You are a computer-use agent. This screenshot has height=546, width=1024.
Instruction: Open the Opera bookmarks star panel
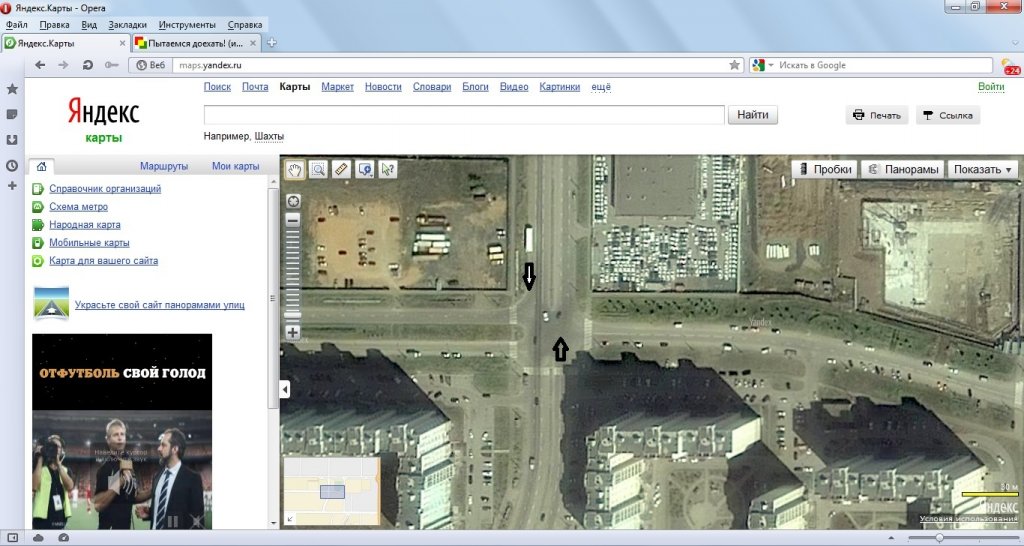click(12, 89)
